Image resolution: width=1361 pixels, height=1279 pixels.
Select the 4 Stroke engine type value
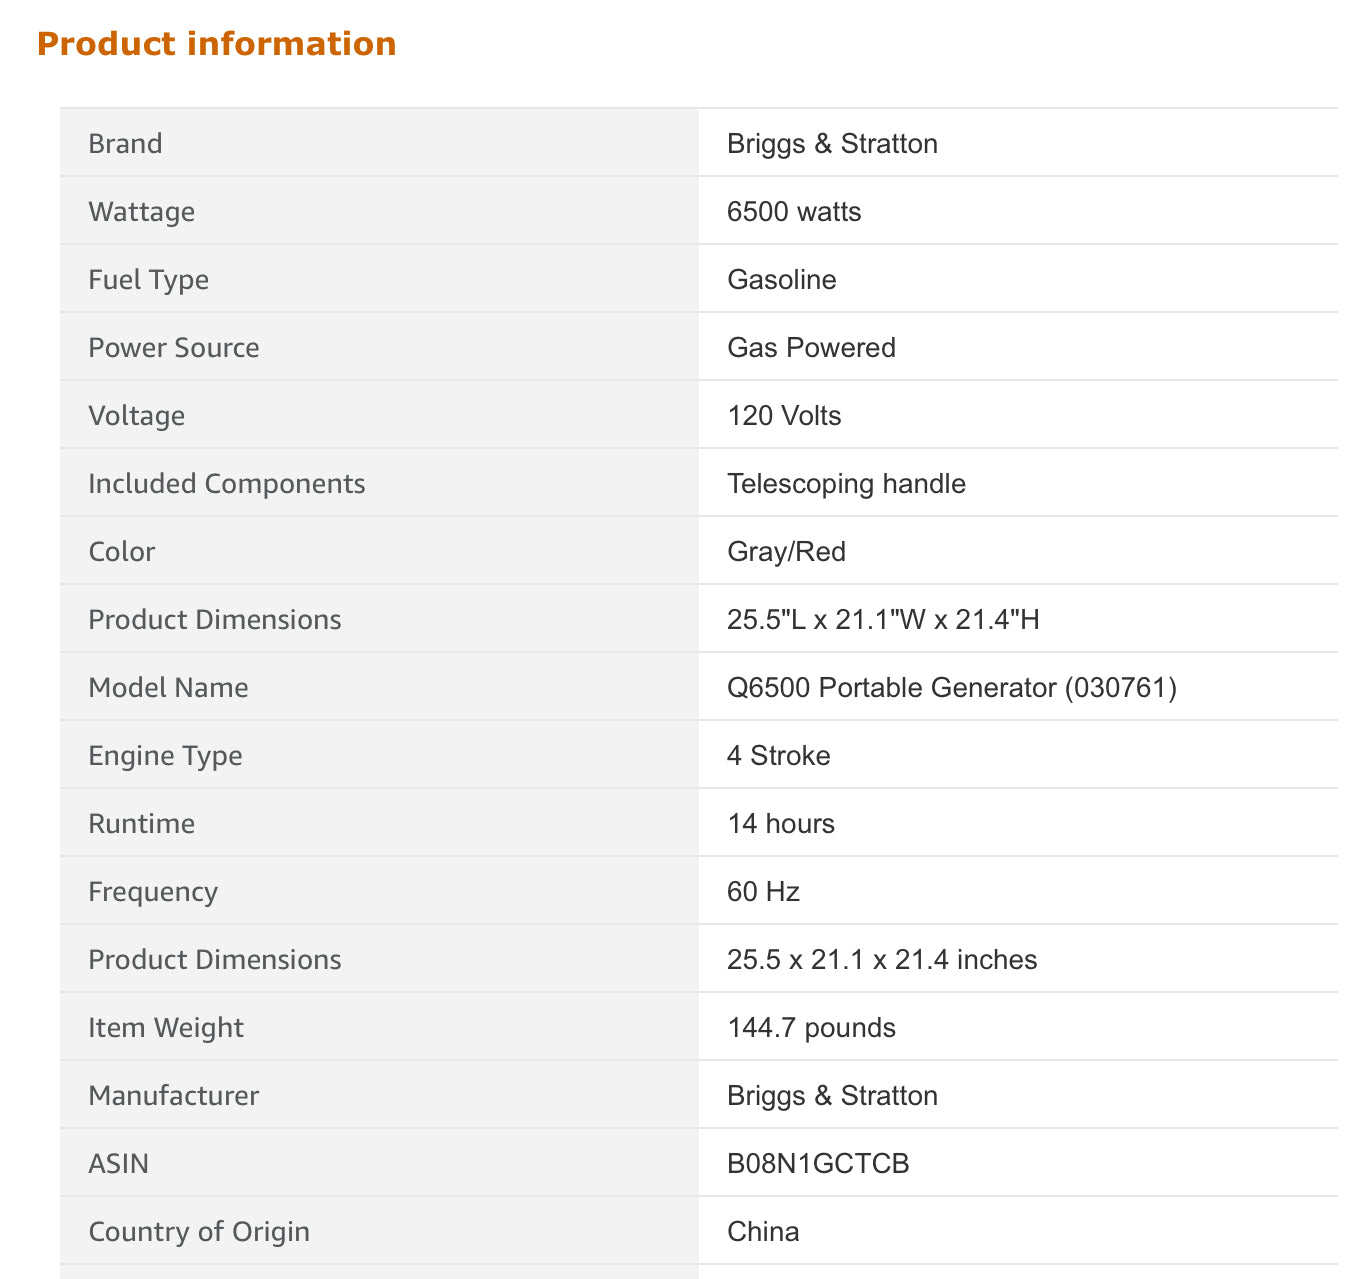coord(778,756)
